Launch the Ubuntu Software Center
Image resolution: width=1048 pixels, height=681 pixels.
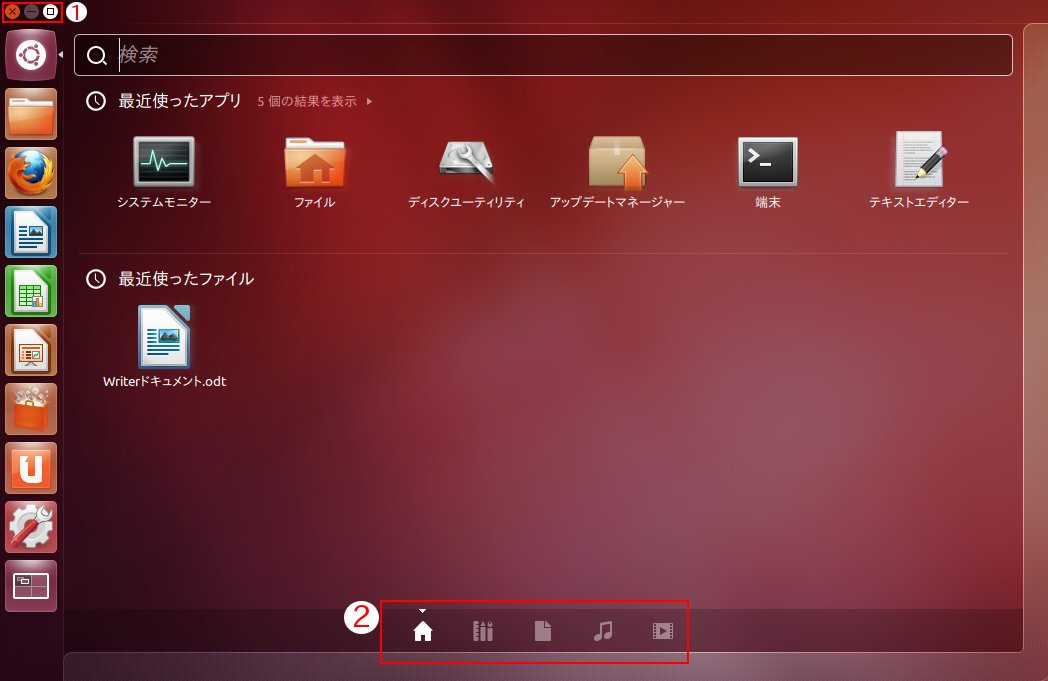pyautogui.click(x=30, y=409)
